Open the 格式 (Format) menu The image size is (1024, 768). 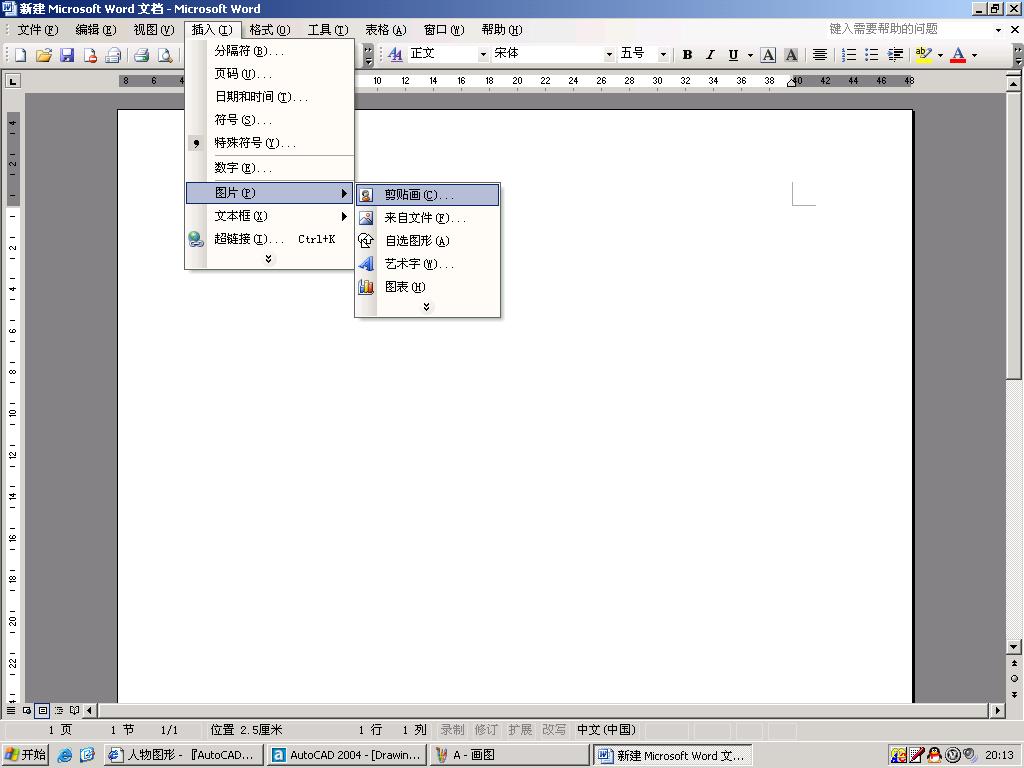pyautogui.click(x=270, y=30)
